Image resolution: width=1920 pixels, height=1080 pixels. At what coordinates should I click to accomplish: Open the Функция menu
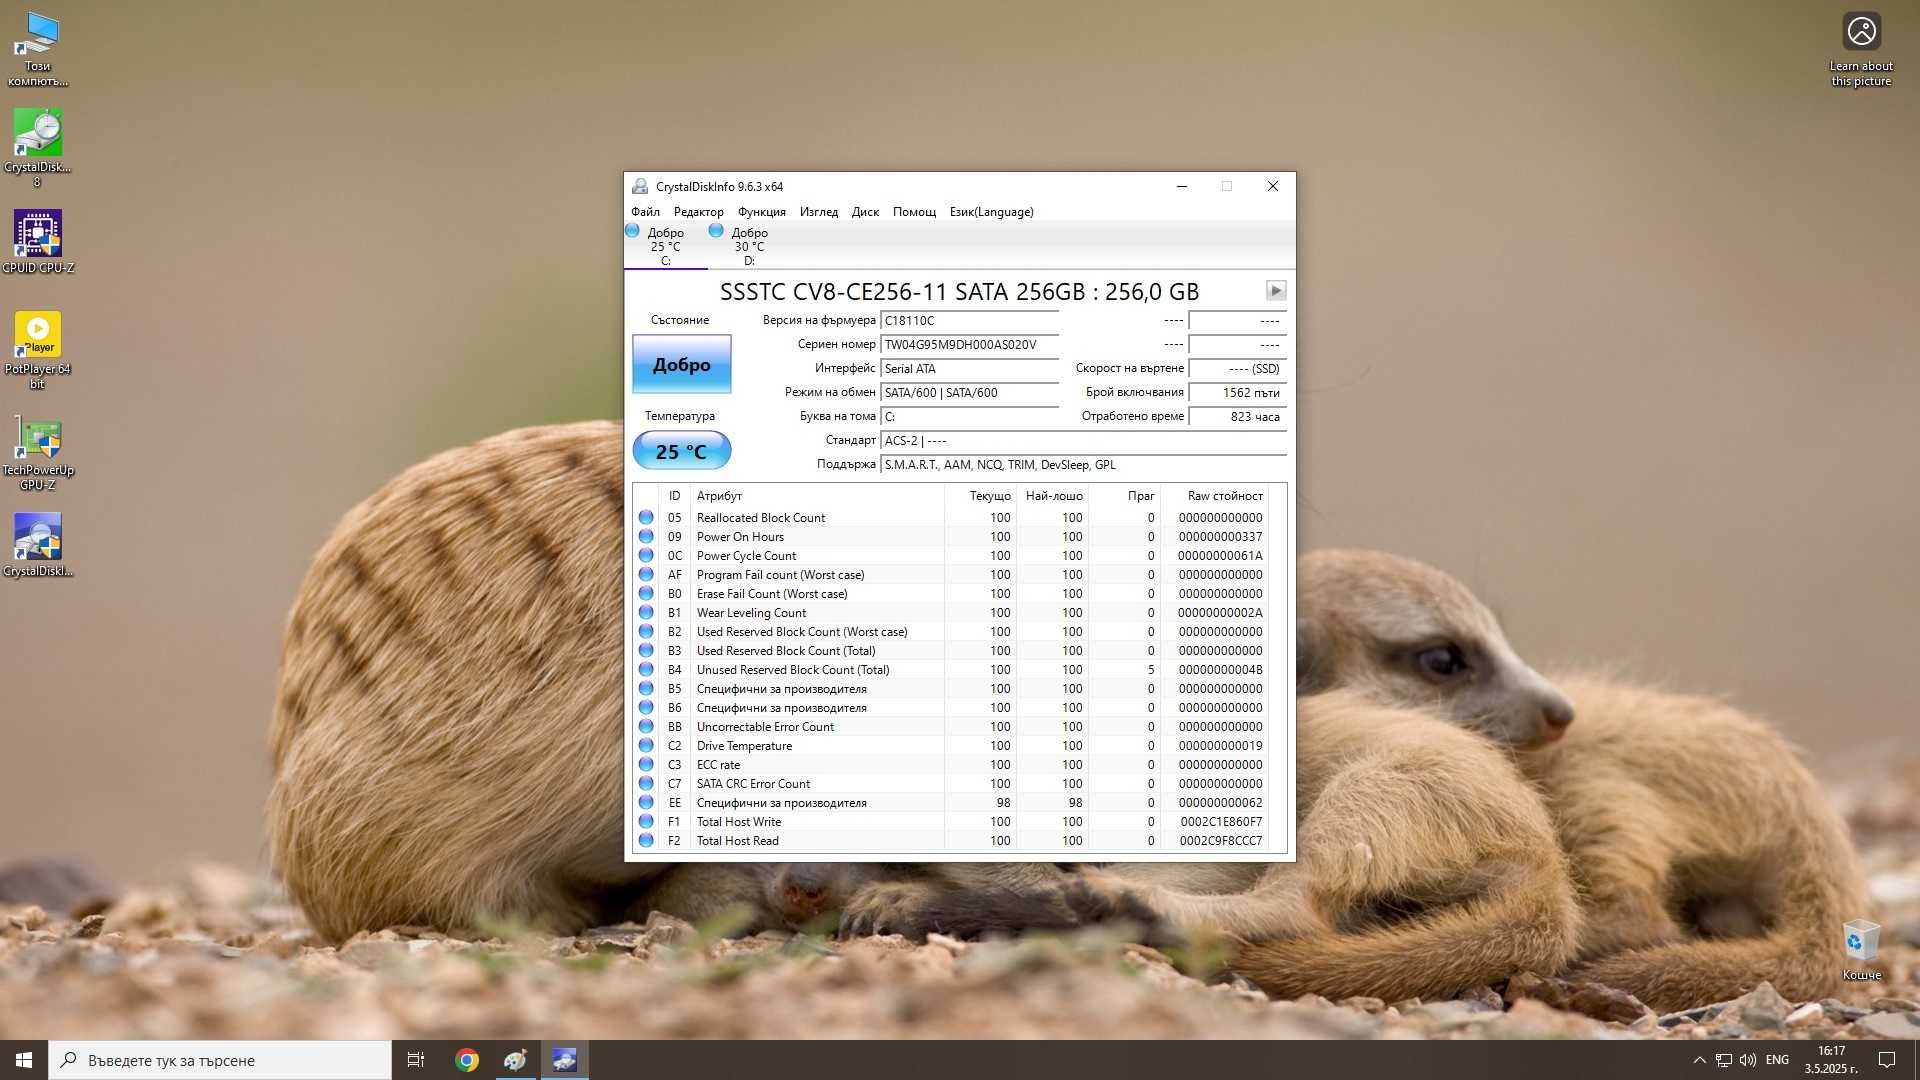[x=761, y=212]
